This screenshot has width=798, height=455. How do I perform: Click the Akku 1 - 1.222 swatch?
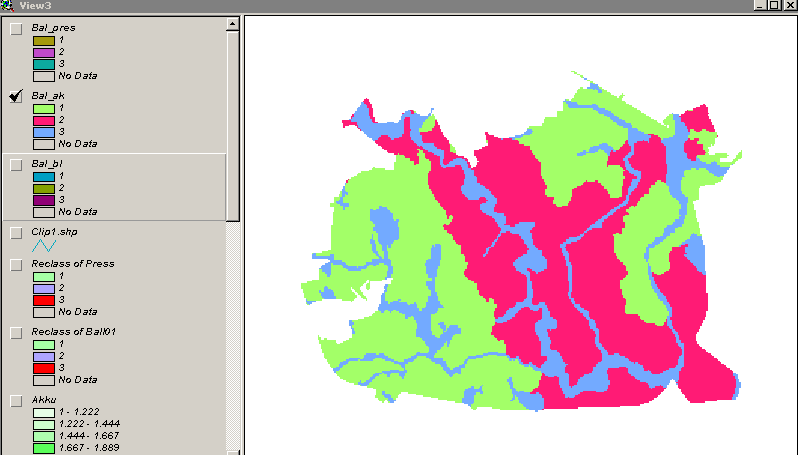[x=44, y=413]
